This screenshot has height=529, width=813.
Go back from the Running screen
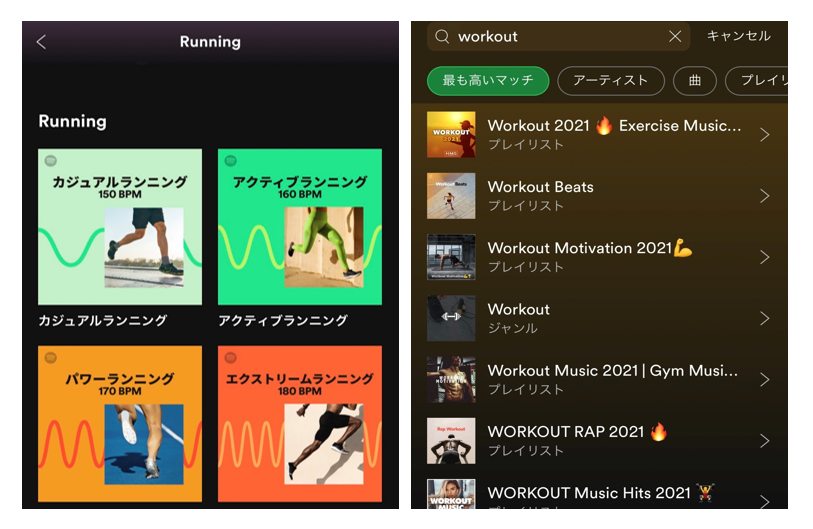coord(41,42)
